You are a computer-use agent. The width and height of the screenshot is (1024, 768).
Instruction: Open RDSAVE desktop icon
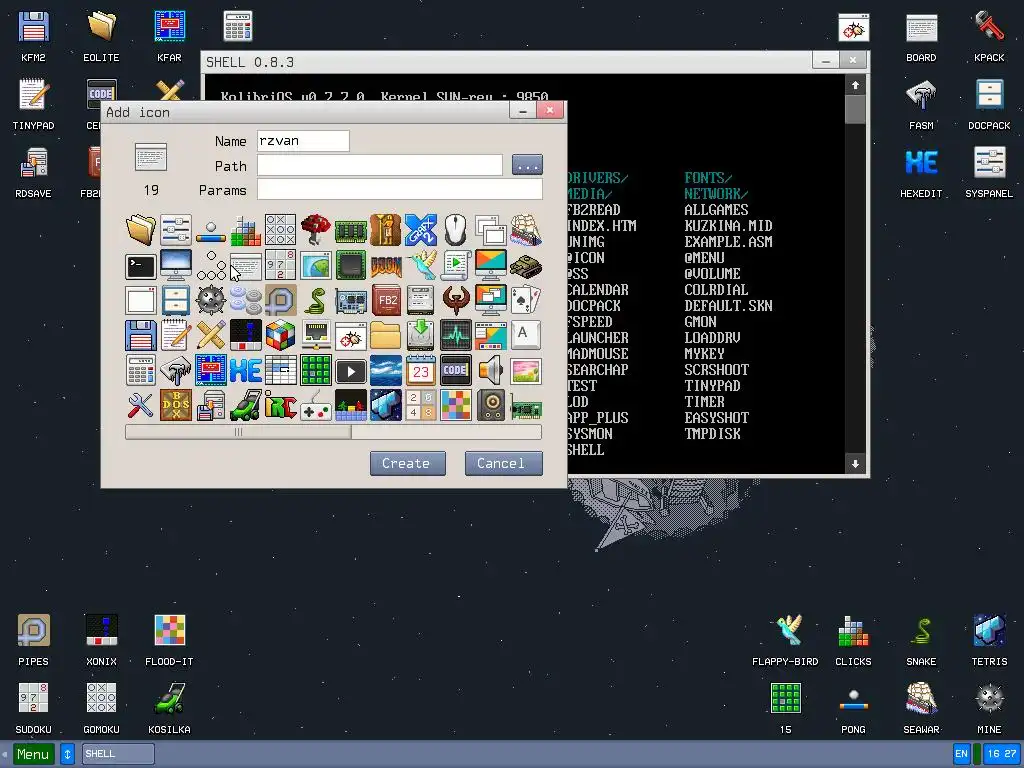33,172
